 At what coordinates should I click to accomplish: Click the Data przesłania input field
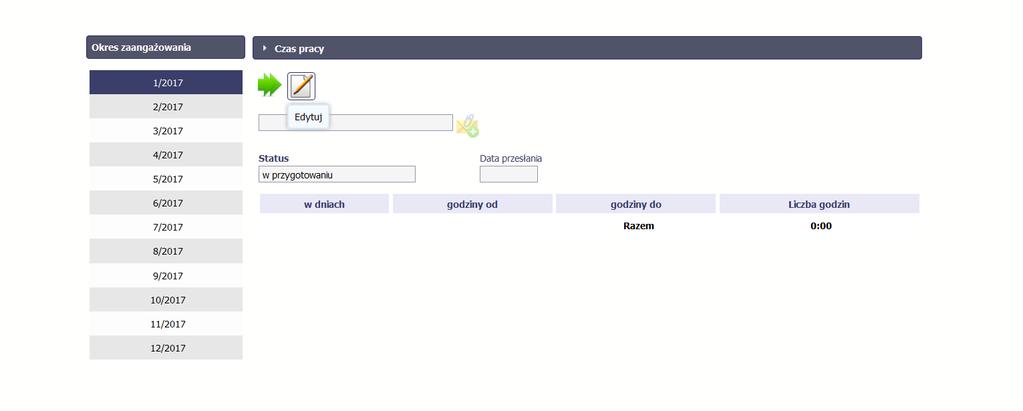pyautogui.click(x=509, y=174)
